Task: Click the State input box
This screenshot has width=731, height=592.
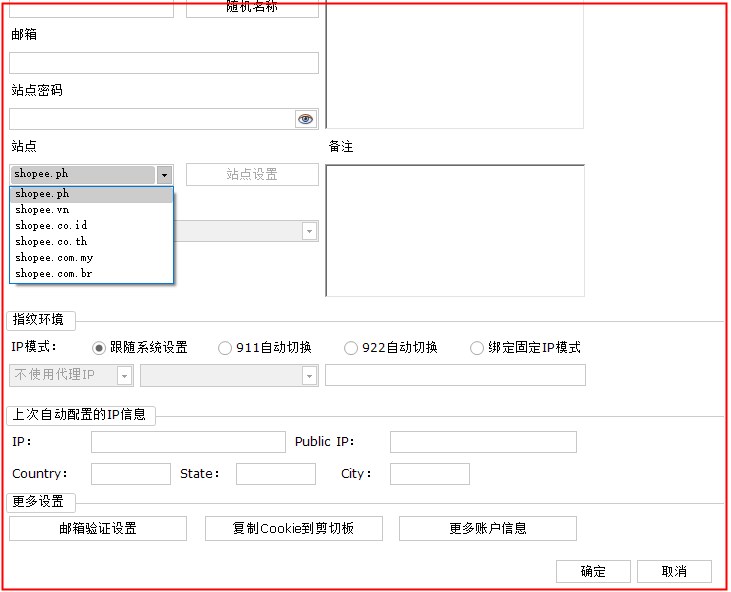Action: (x=276, y=474)
